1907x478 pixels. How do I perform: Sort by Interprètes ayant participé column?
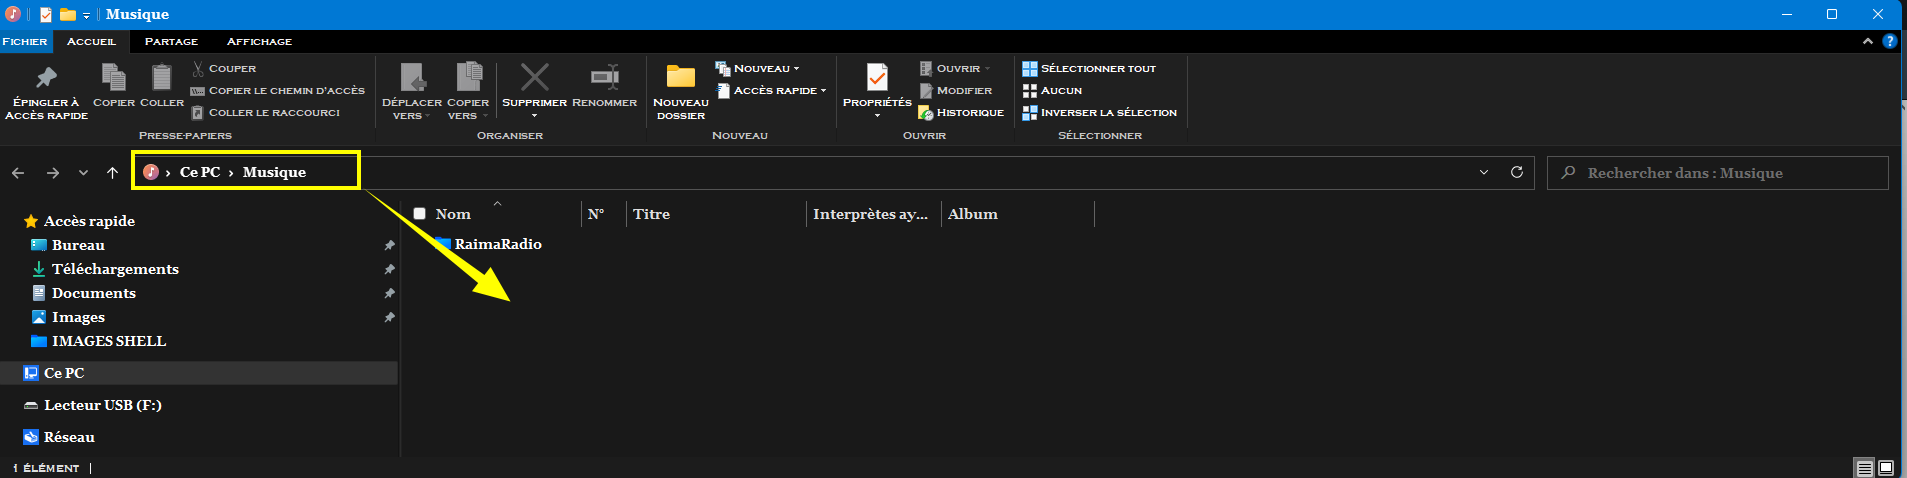pos(873,214)
